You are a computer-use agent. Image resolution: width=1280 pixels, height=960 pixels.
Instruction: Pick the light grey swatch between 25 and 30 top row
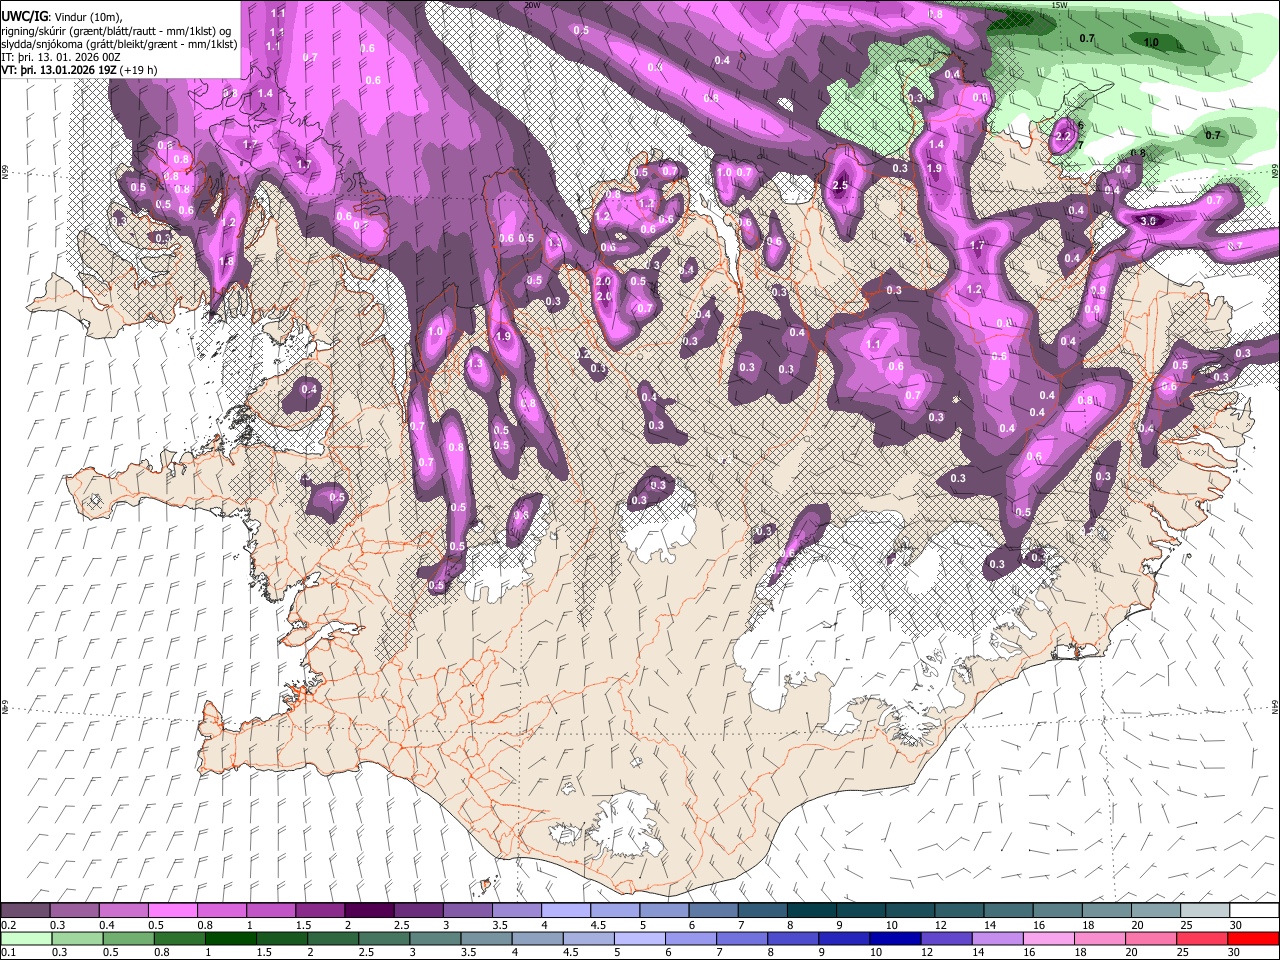[1204, 910]
